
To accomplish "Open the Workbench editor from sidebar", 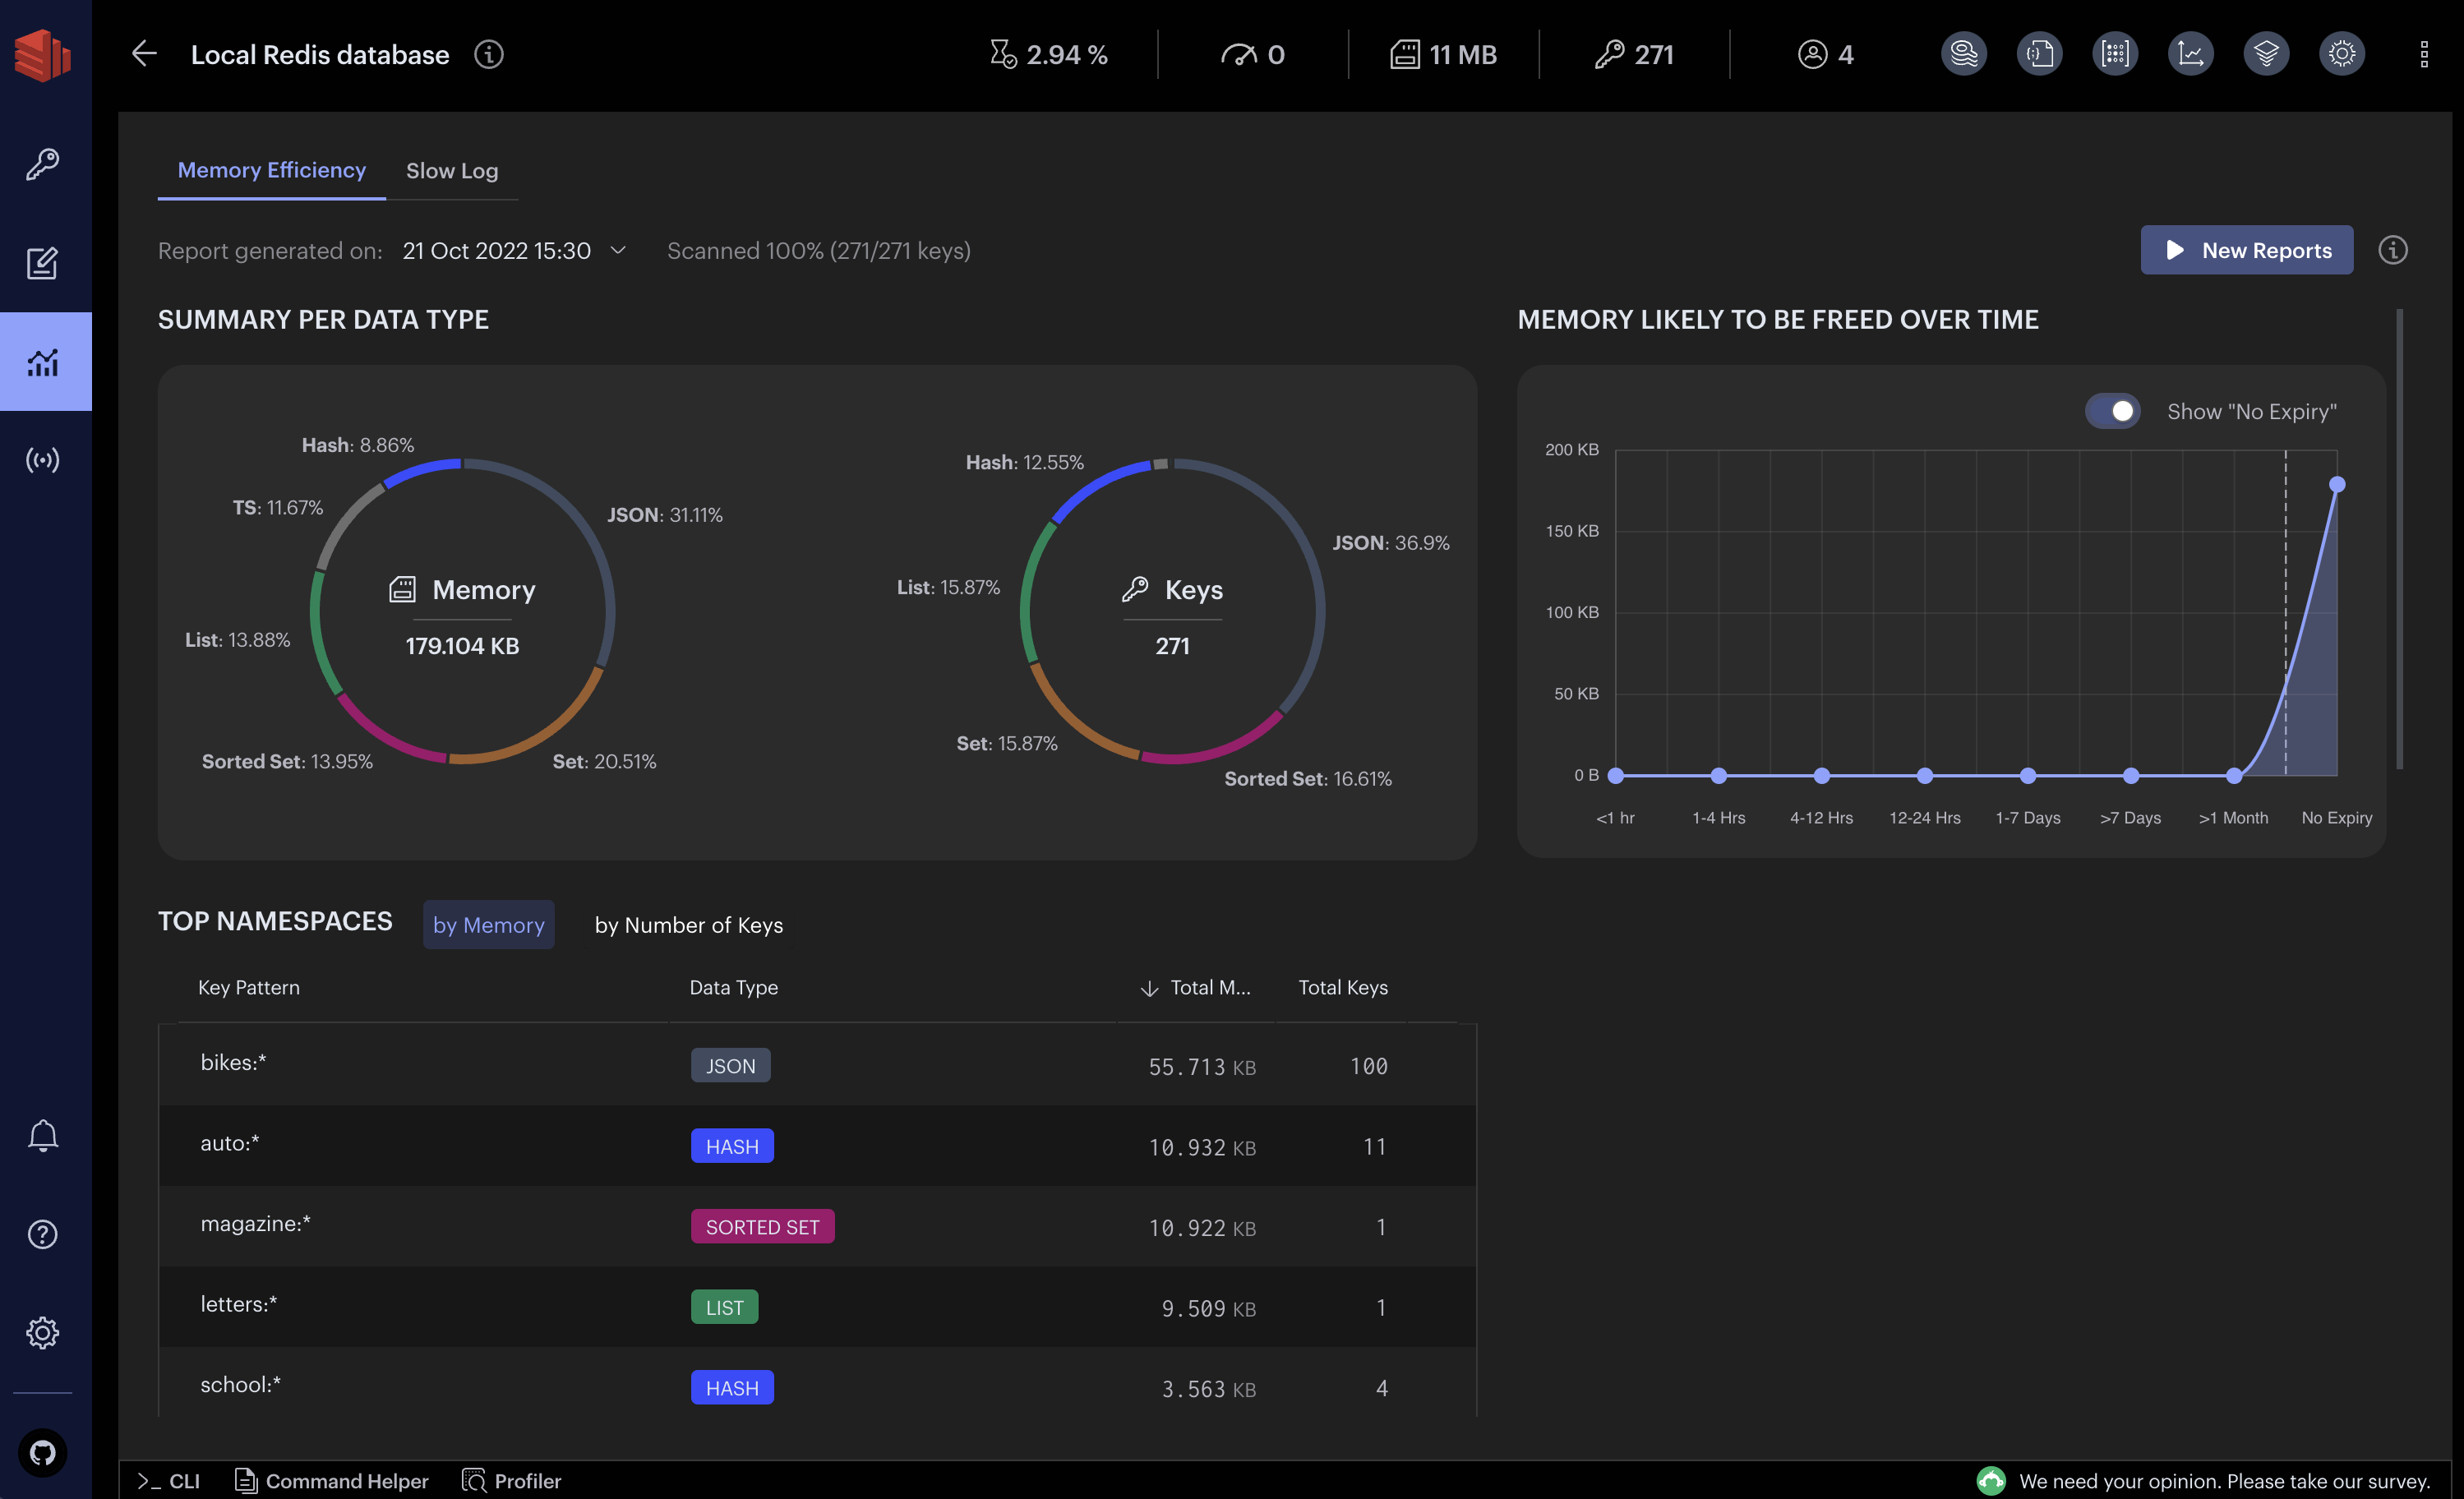I will tap(42, 263).
